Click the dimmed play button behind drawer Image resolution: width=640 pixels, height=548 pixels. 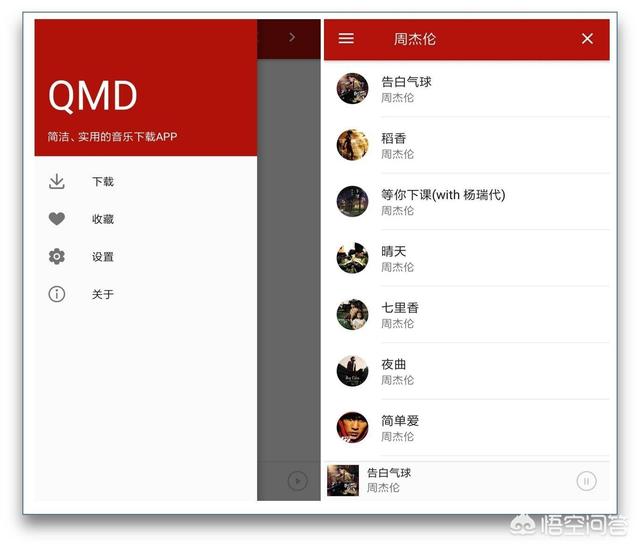point(298,481)
